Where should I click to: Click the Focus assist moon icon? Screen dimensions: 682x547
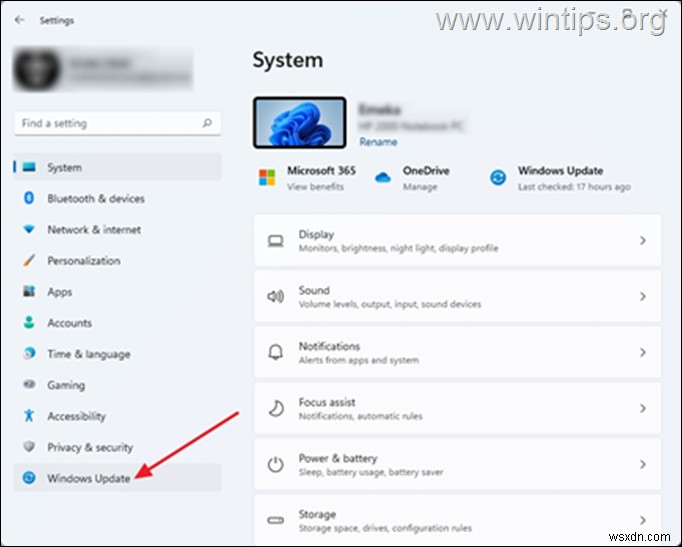276,408
